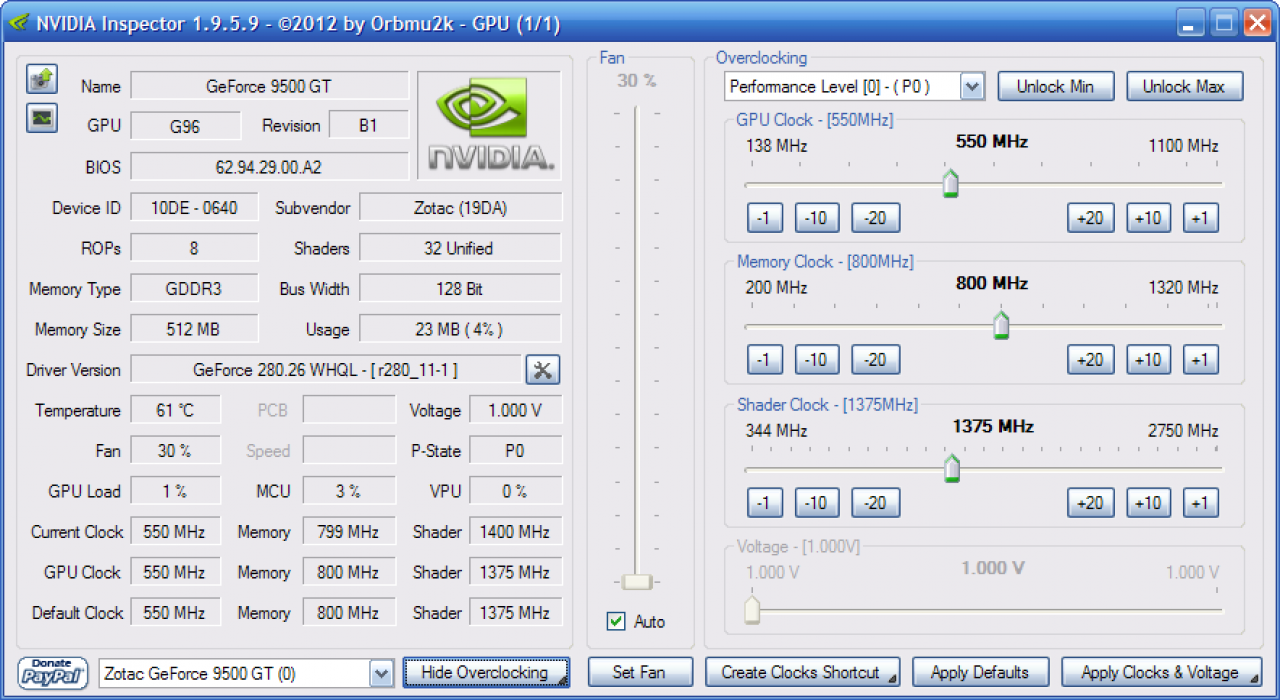Click Hide Overclocking button
Viewport: 1280px width, 700px height.
486,672
